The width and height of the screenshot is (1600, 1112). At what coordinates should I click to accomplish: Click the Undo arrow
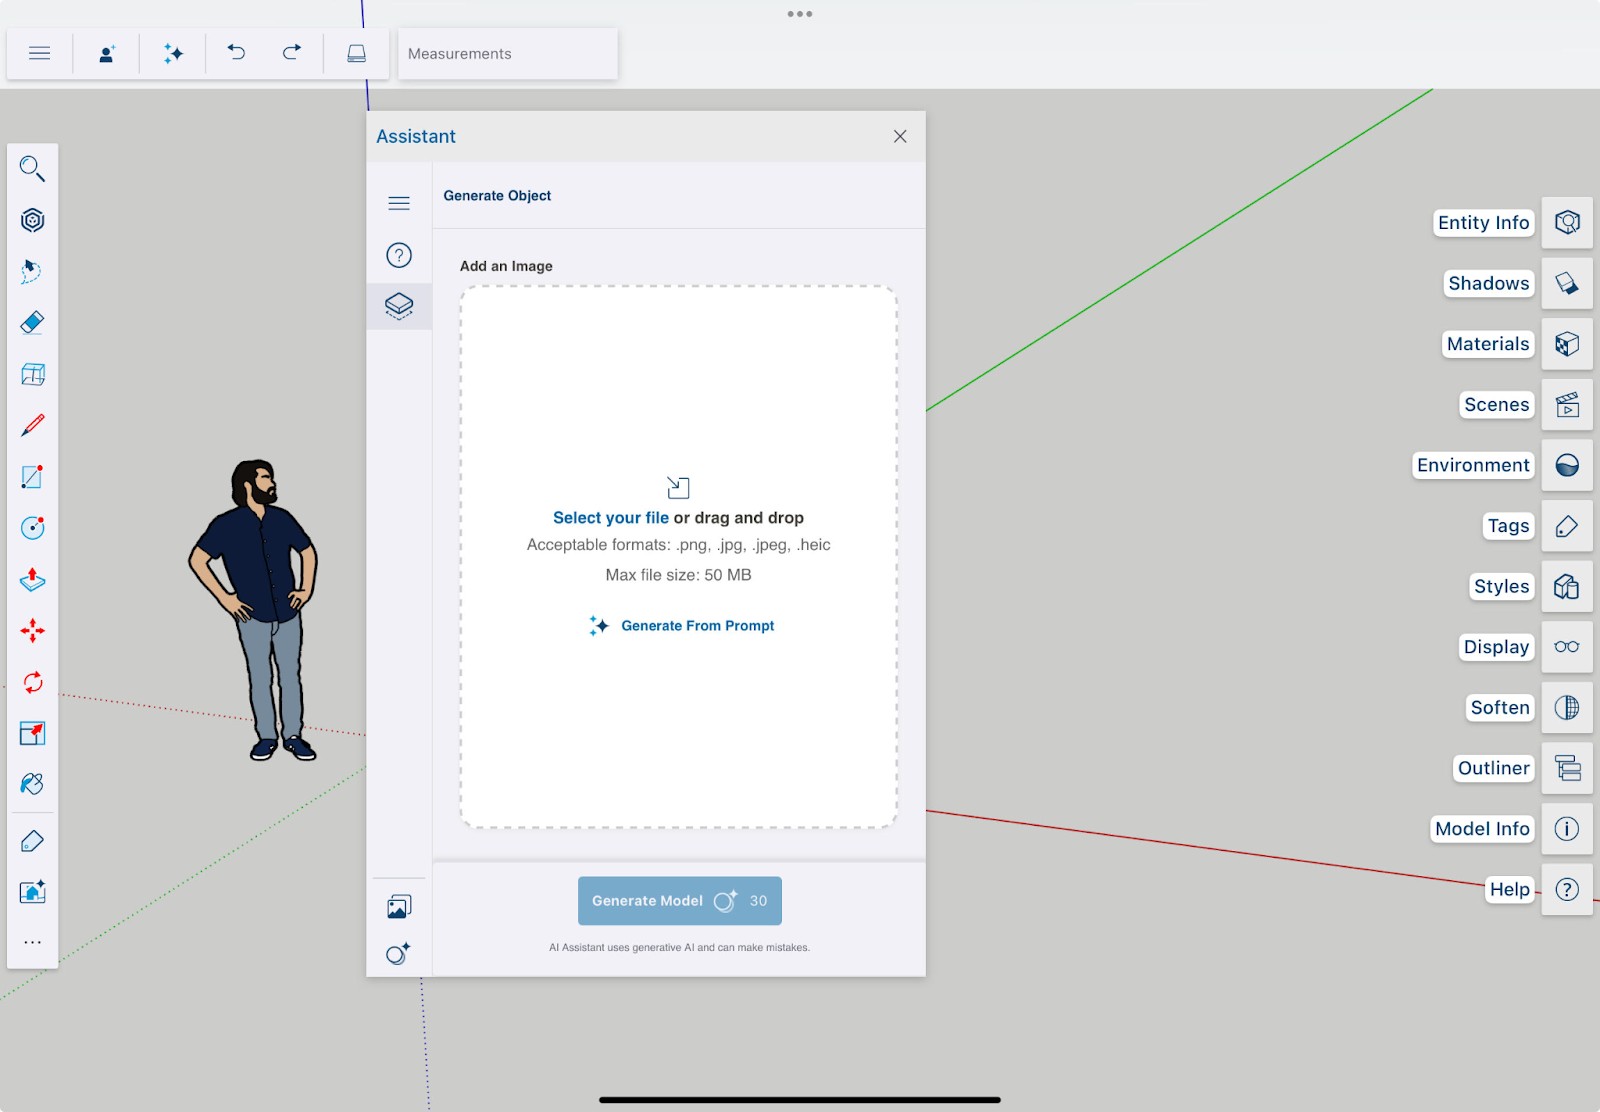tap(236, 53)
